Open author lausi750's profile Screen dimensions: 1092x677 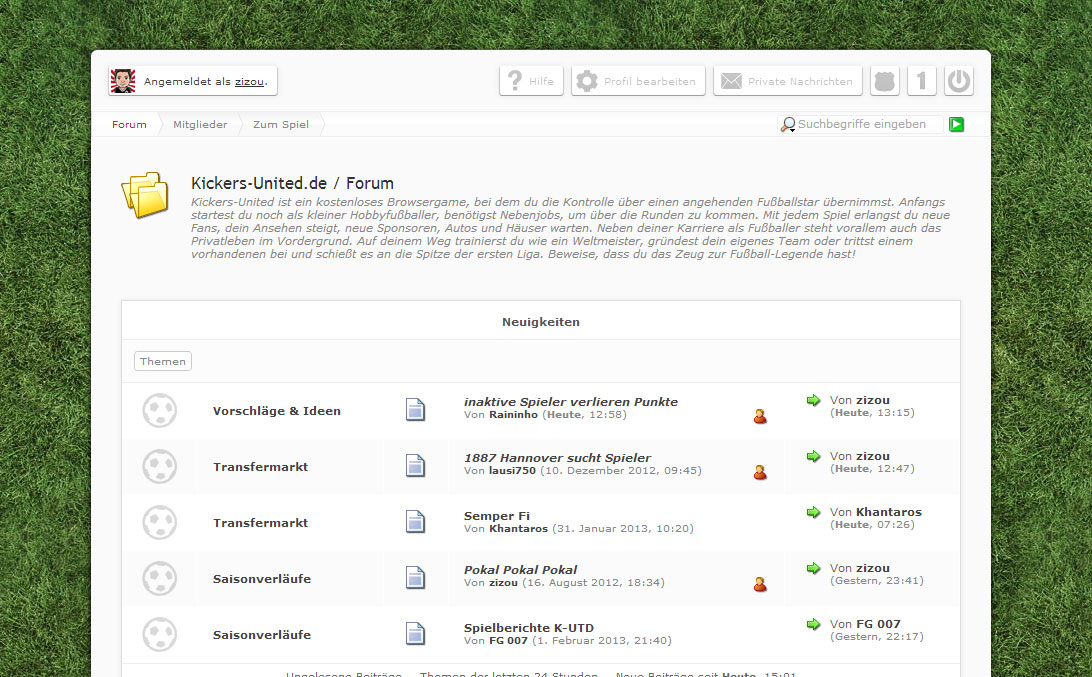tap(513, 471)
